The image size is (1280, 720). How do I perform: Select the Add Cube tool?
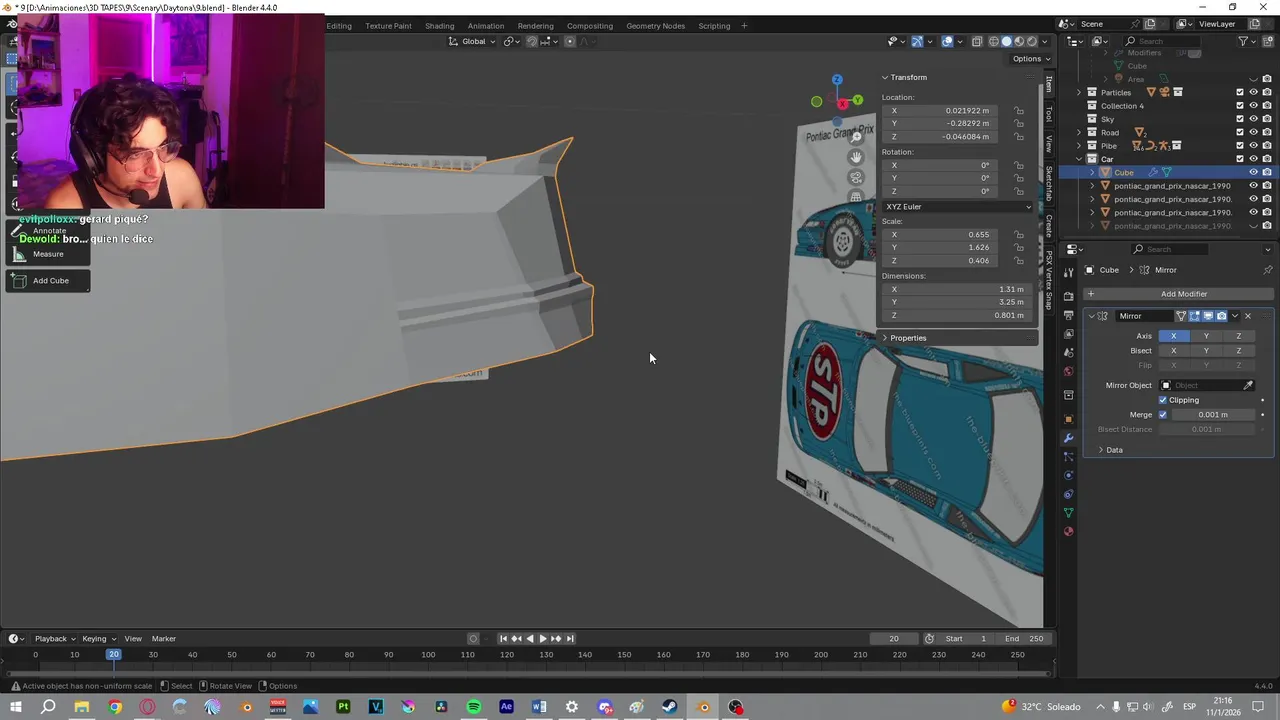coord(48,281)
